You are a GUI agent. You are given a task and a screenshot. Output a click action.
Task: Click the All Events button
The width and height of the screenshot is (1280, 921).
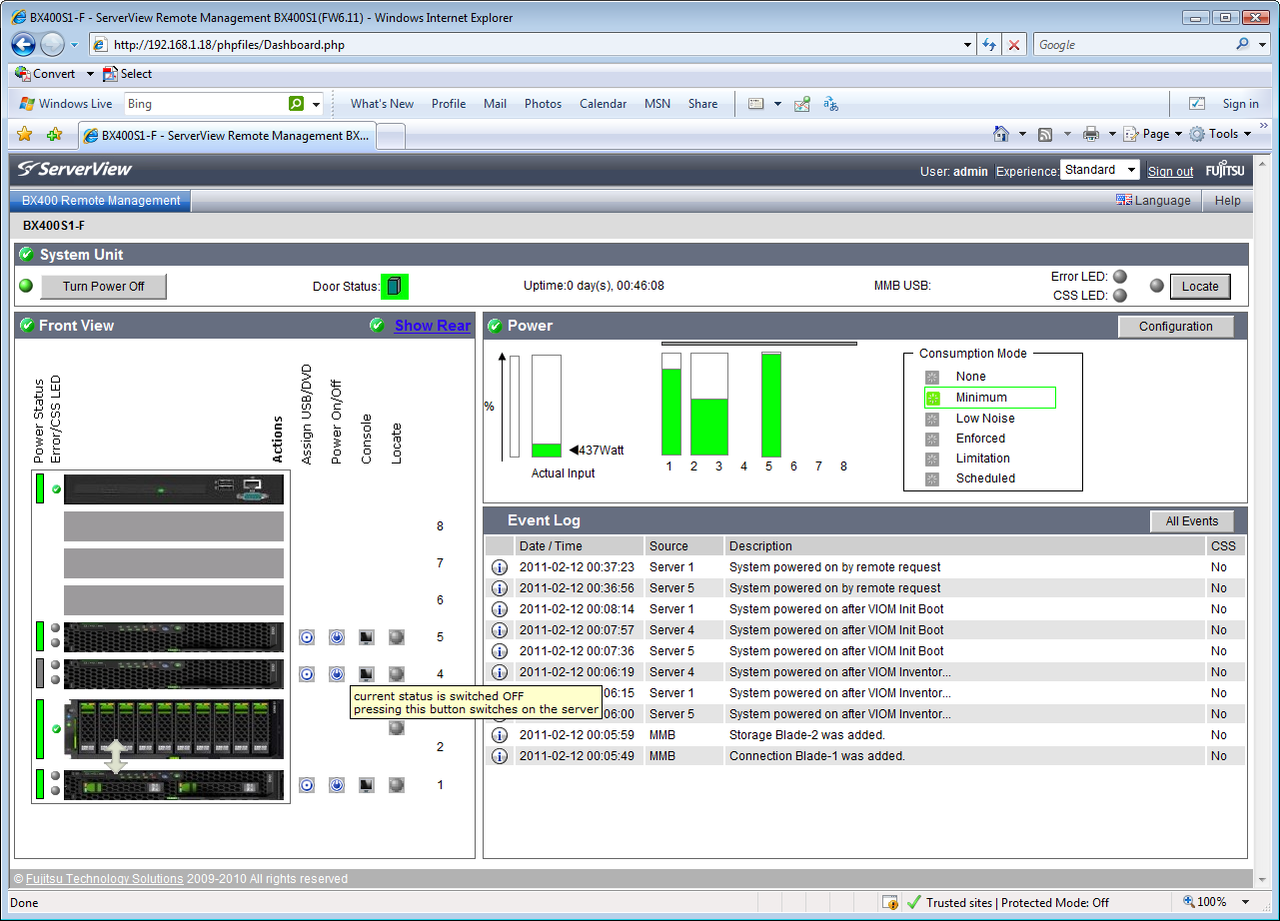click(1192, 521)
